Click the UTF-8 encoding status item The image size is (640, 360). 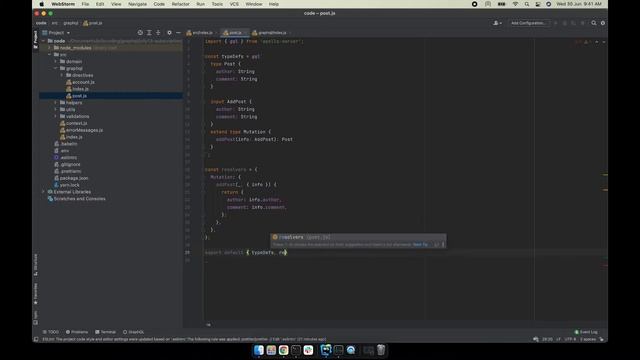tap(570, 339)
